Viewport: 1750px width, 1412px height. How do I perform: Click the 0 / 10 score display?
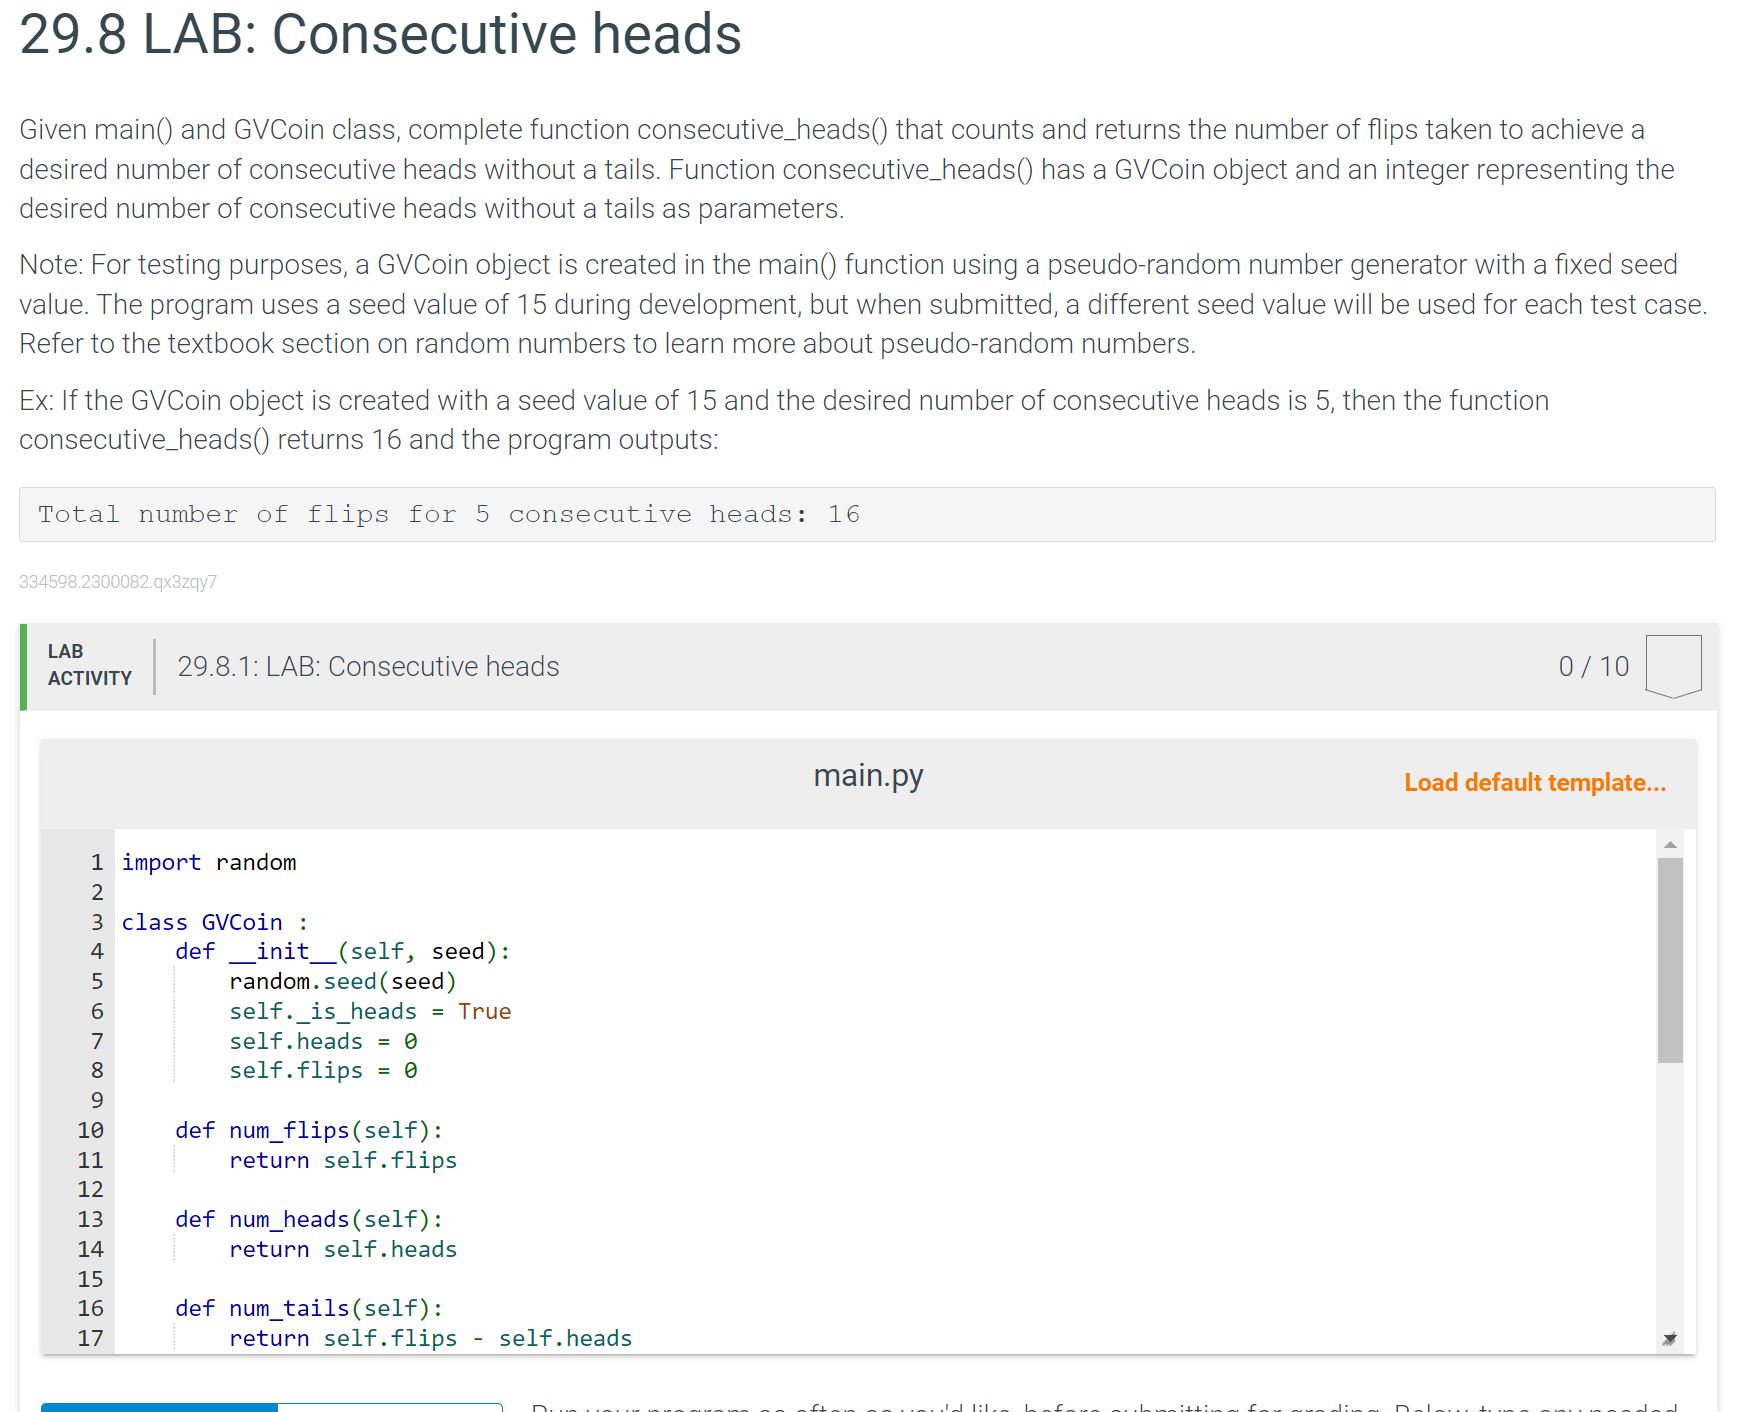coord(1594,664)
